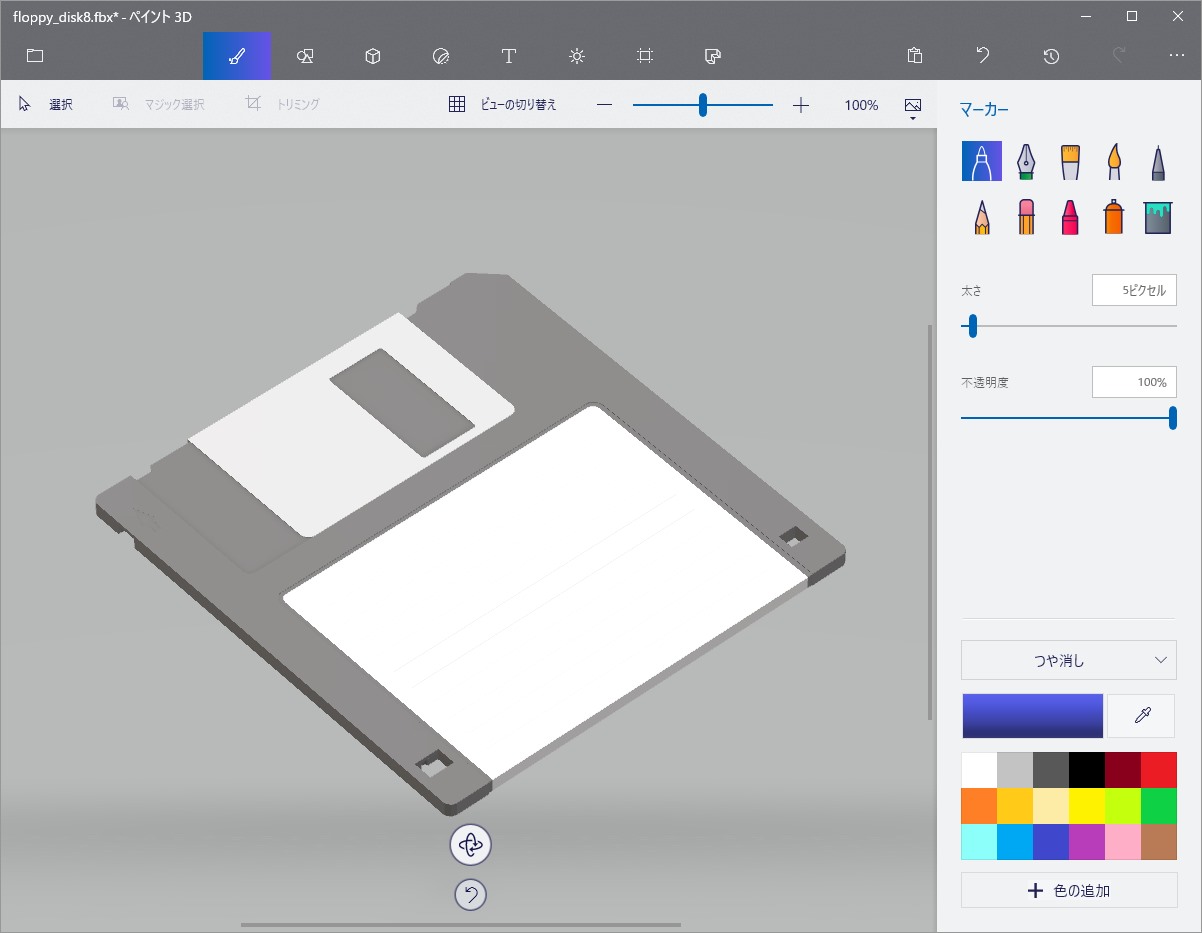Click the zoom in plus button
The image size is (1202, 933).
click(801, 105)
